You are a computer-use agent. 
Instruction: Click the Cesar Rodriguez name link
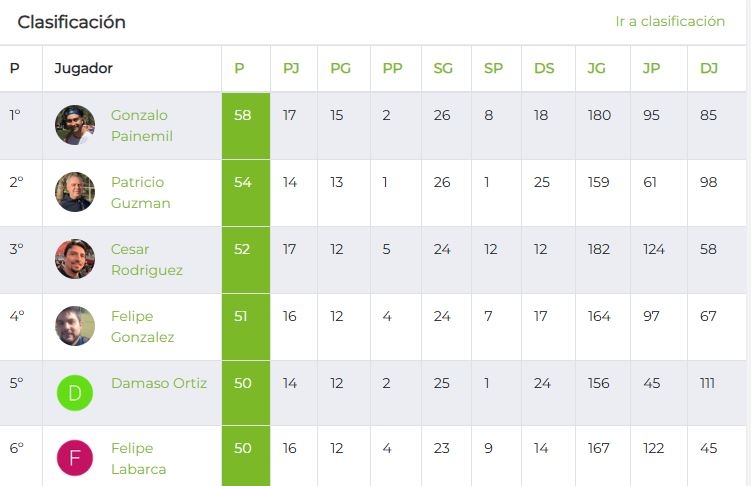coord(147,260)
